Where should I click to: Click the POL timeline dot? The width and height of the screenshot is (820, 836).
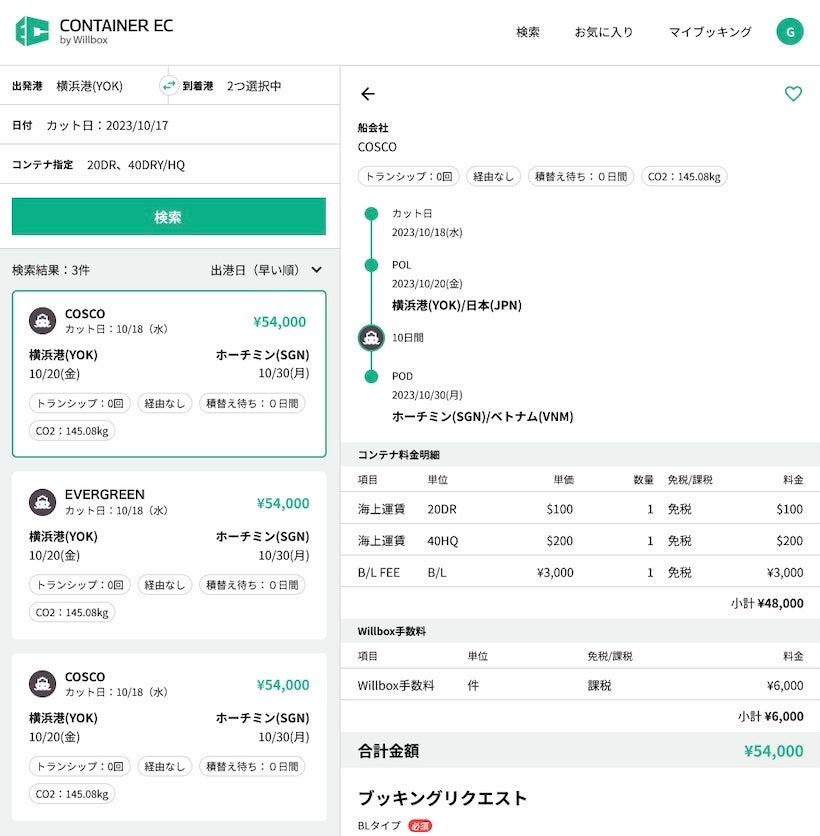(371, 265)
